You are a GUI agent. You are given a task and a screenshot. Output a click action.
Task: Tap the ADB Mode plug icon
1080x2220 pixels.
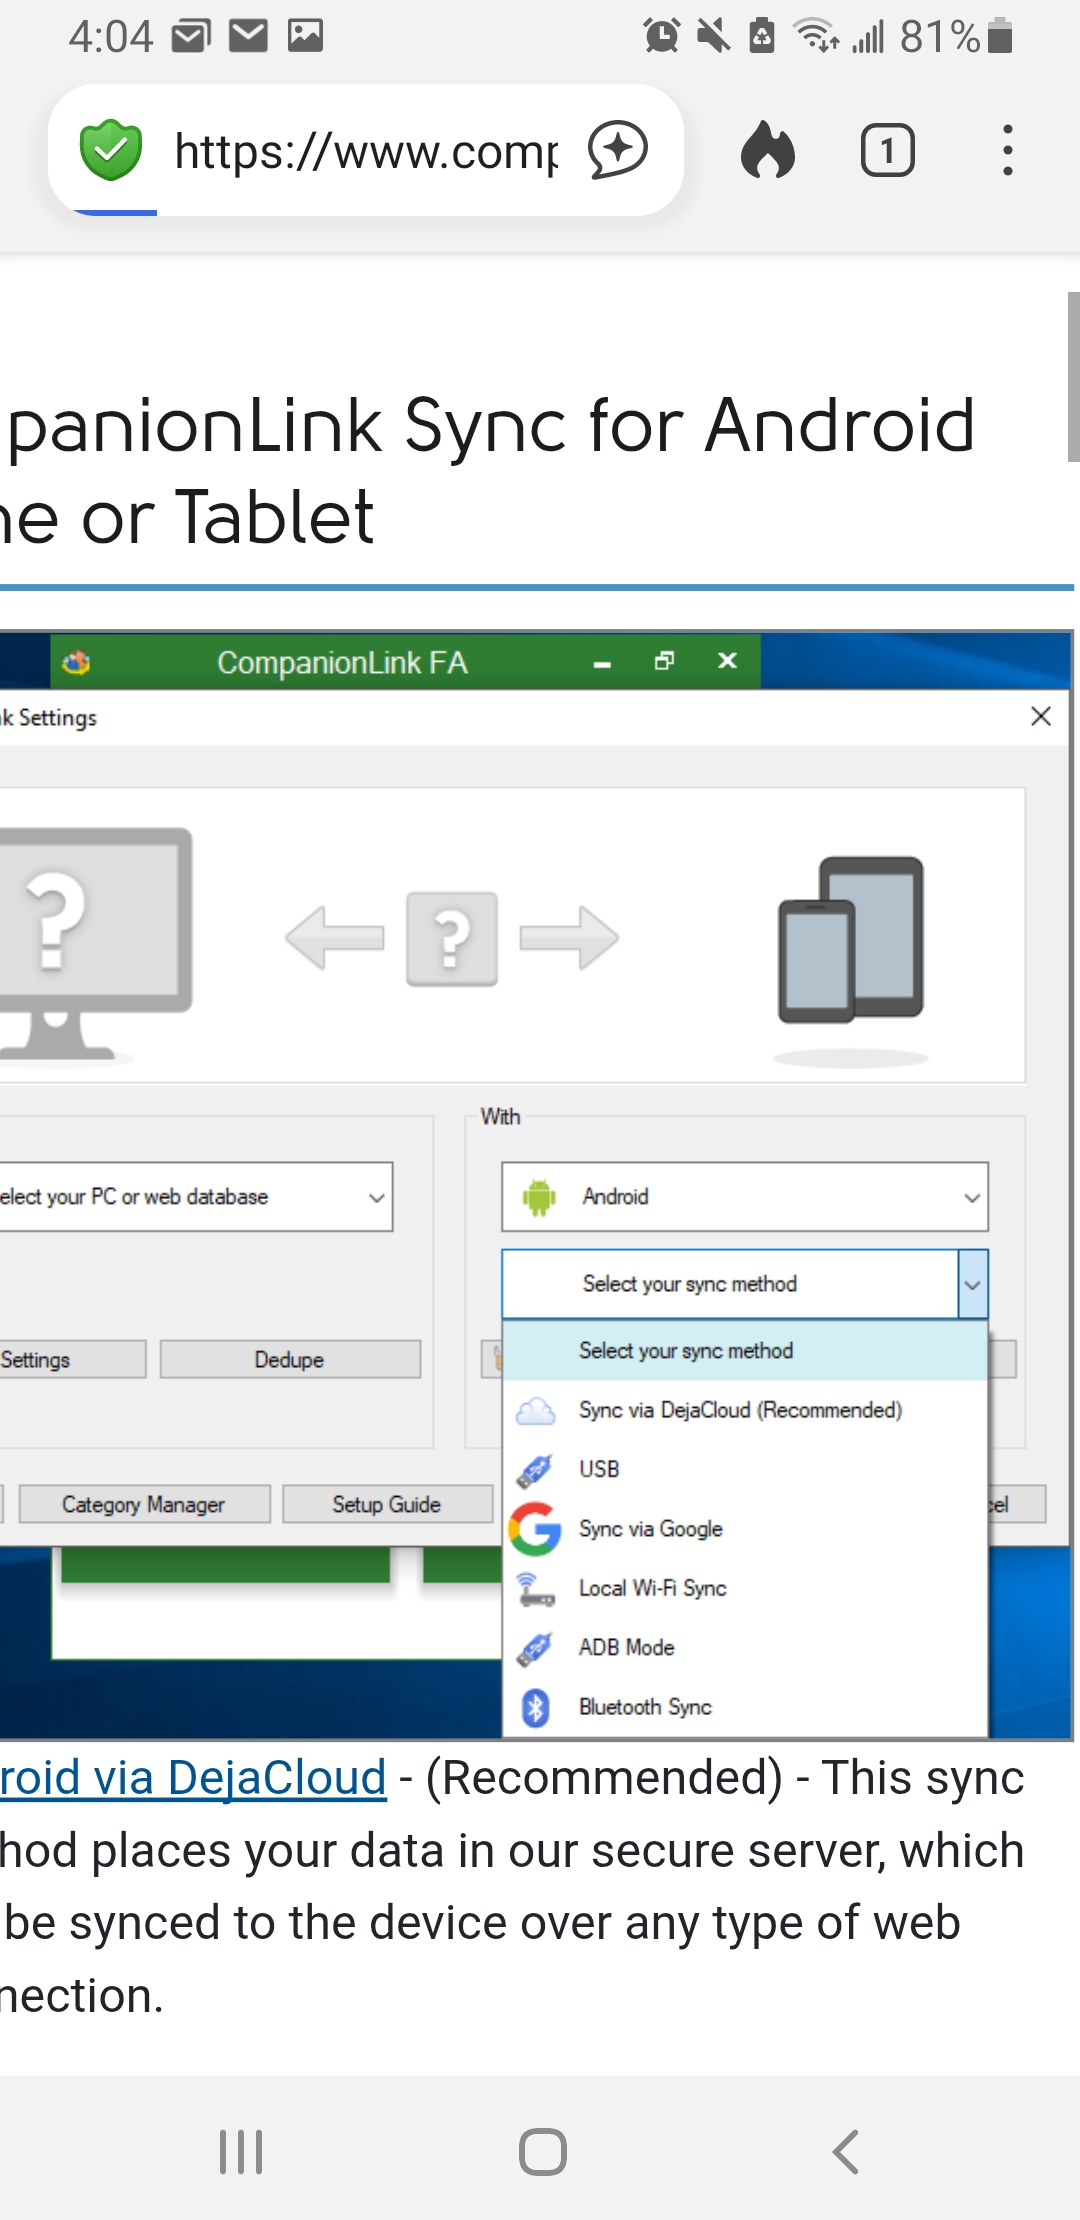535,1648
